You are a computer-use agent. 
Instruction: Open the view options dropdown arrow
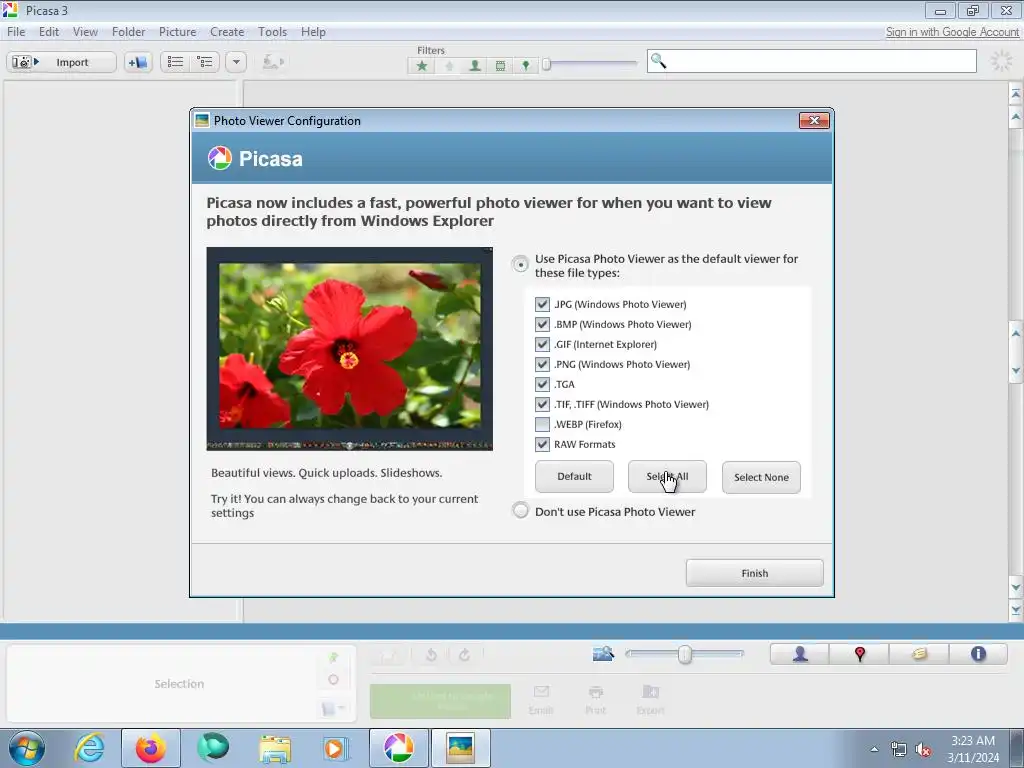tap(236, 62)
